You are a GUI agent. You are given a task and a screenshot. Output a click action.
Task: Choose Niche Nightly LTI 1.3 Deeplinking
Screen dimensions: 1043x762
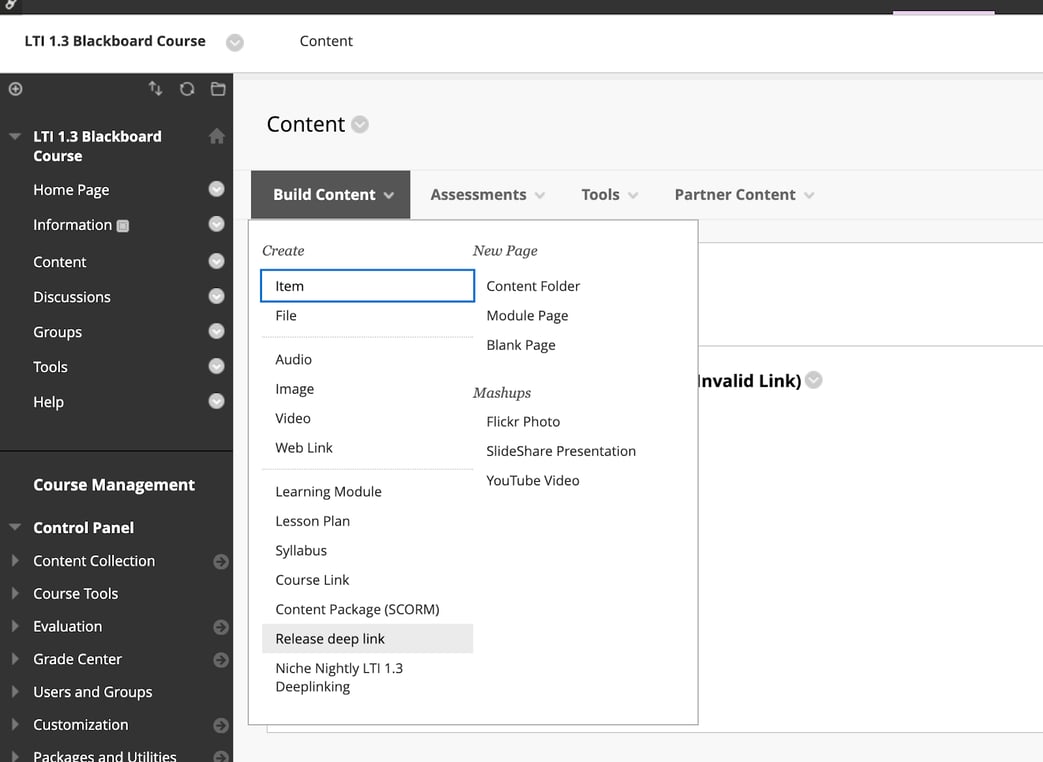(x=340, y=677)
